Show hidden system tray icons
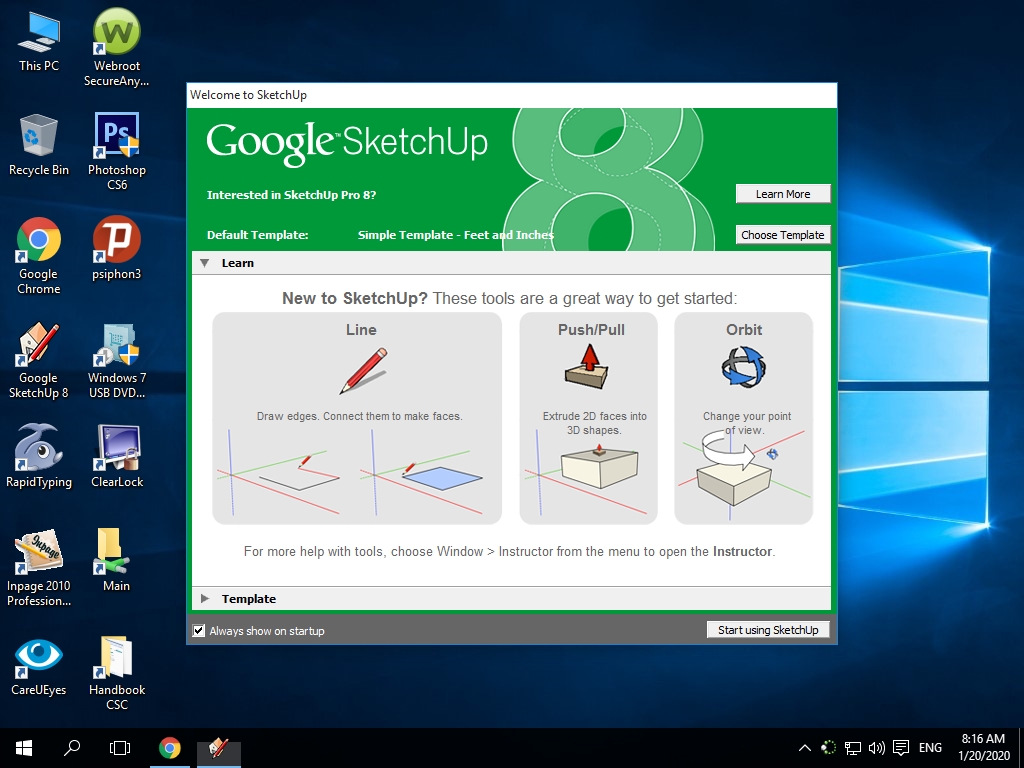1024x768 pixels. tap(805, 748)
